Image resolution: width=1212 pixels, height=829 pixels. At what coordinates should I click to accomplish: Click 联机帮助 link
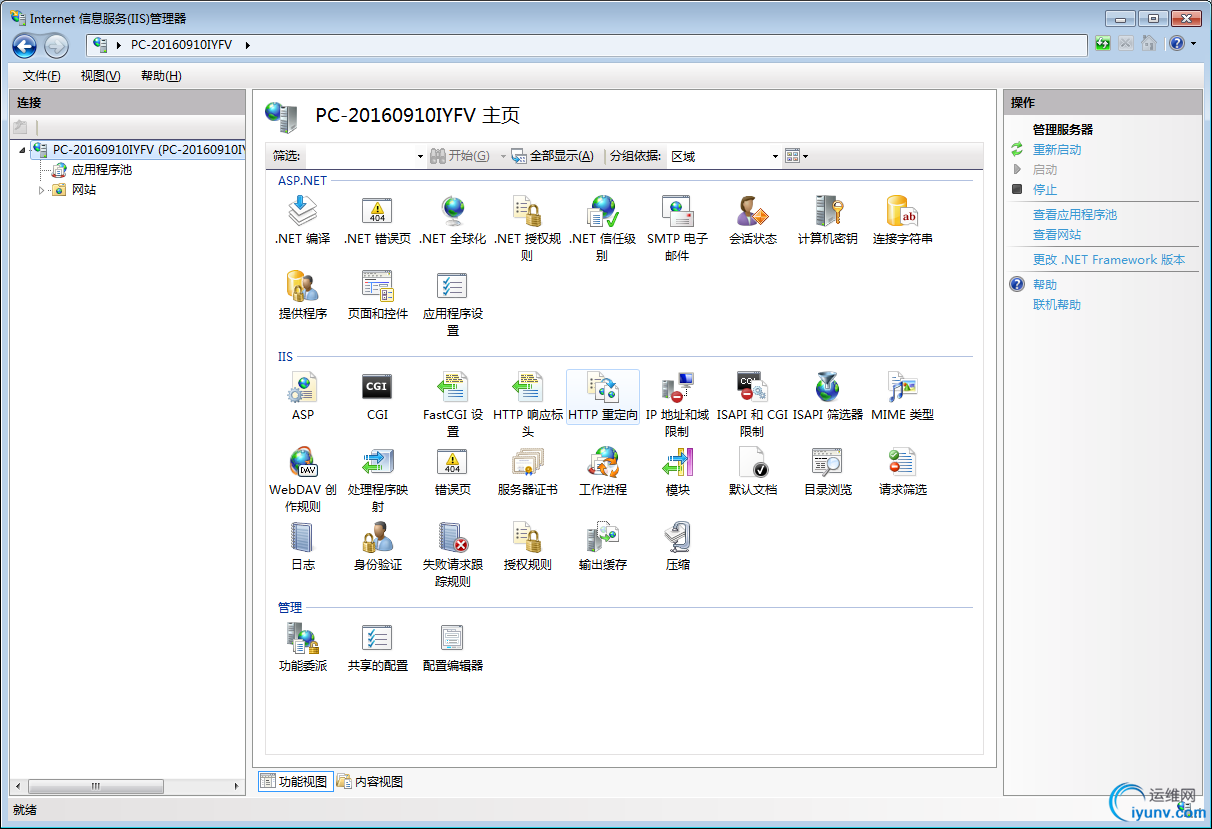pyautogui.click(x=1056, y=304)
